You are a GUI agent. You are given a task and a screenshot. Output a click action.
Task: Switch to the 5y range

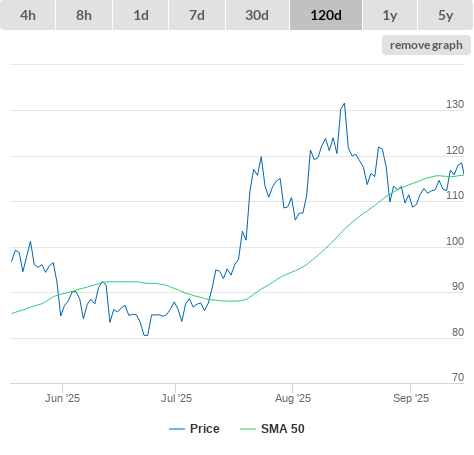[x=445, y=15]
